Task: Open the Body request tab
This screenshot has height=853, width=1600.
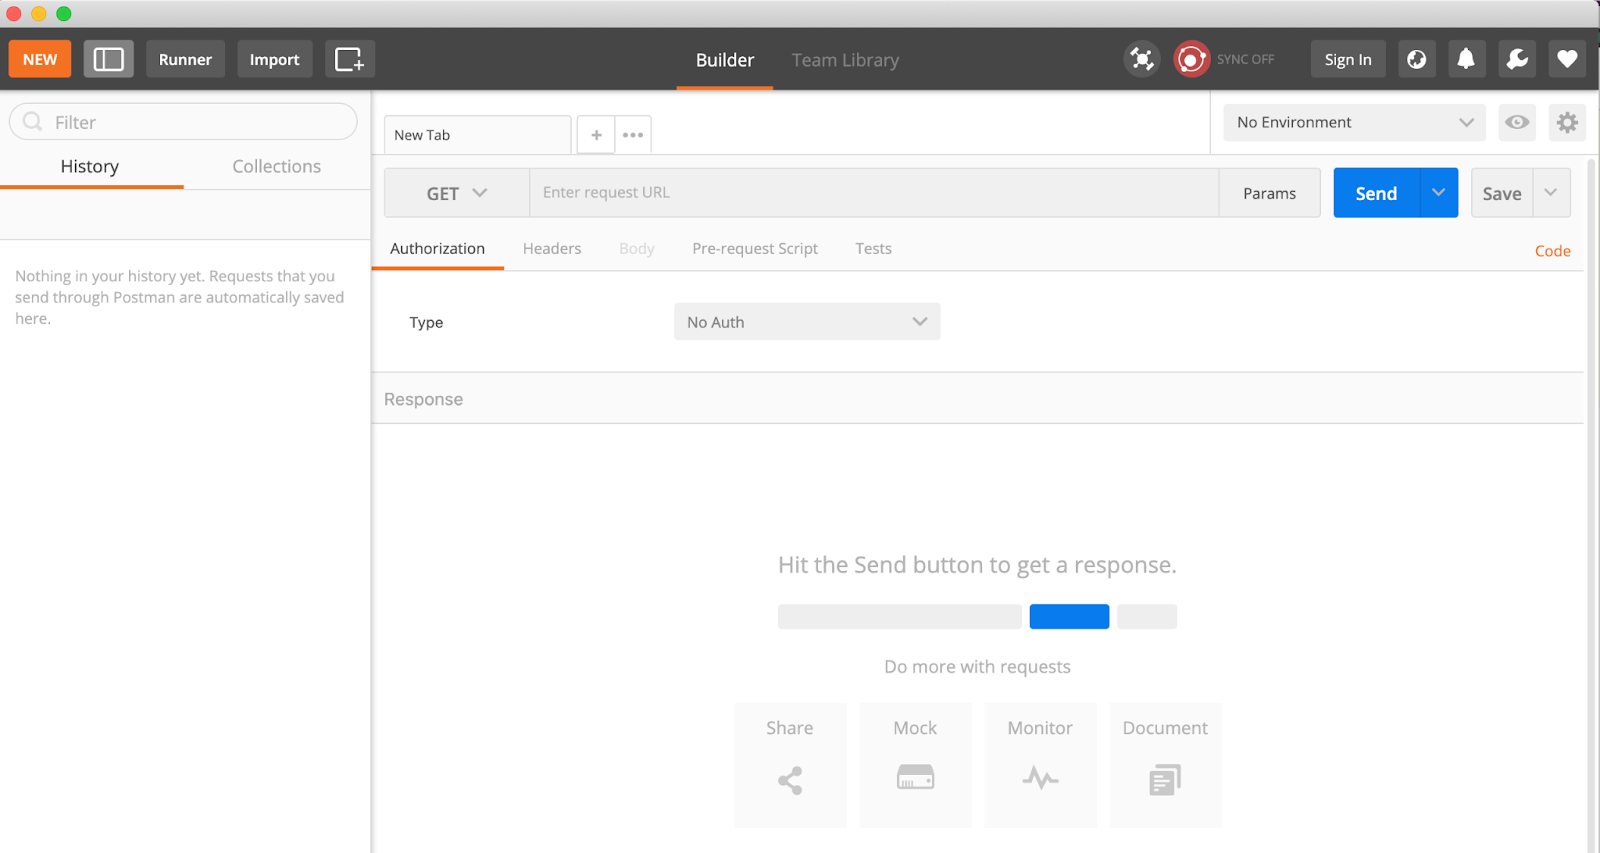Action: (x=636, y=249)
